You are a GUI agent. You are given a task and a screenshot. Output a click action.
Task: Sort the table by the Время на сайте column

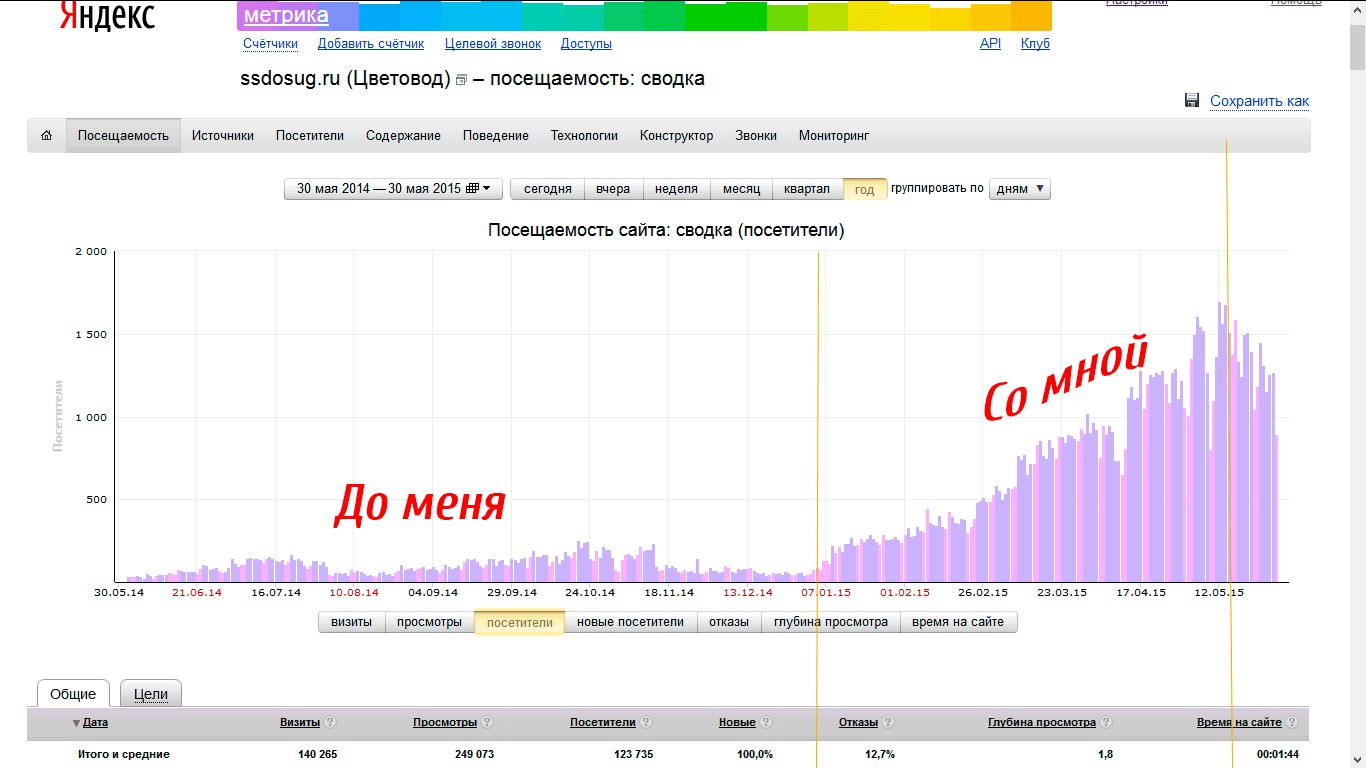[1239, 723]
